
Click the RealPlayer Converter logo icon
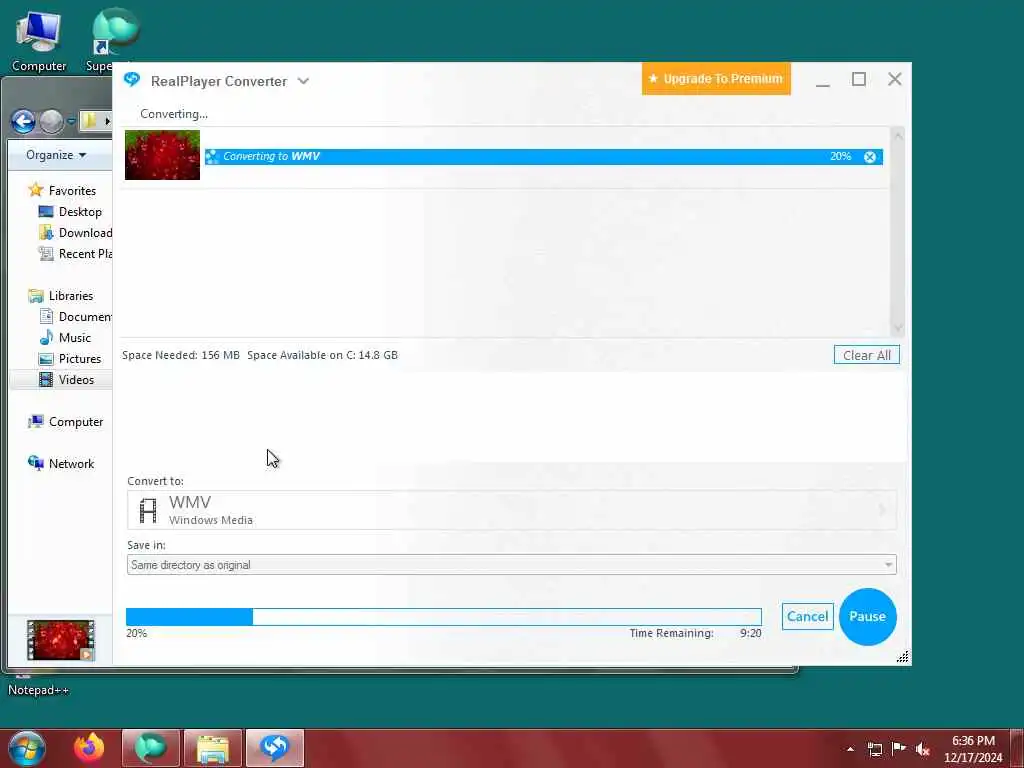[132, 80]
